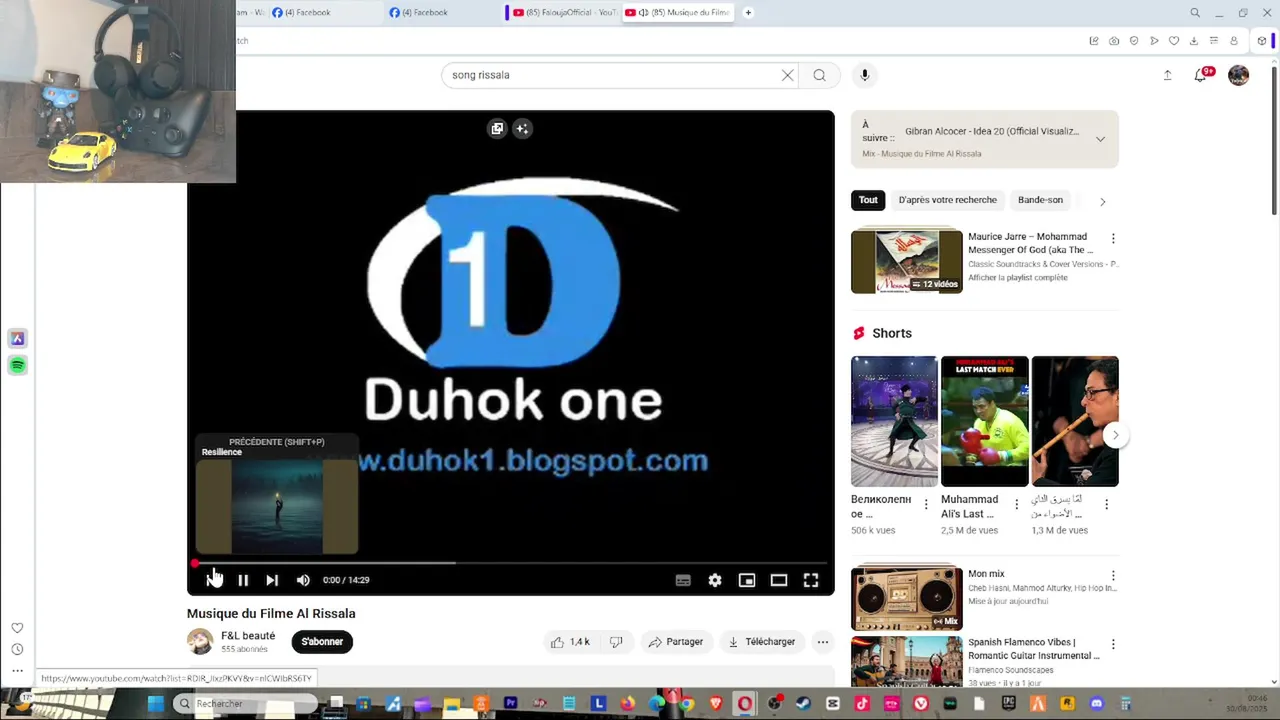
Task: Click the sparkle icon atop the player
Action: 522,128
